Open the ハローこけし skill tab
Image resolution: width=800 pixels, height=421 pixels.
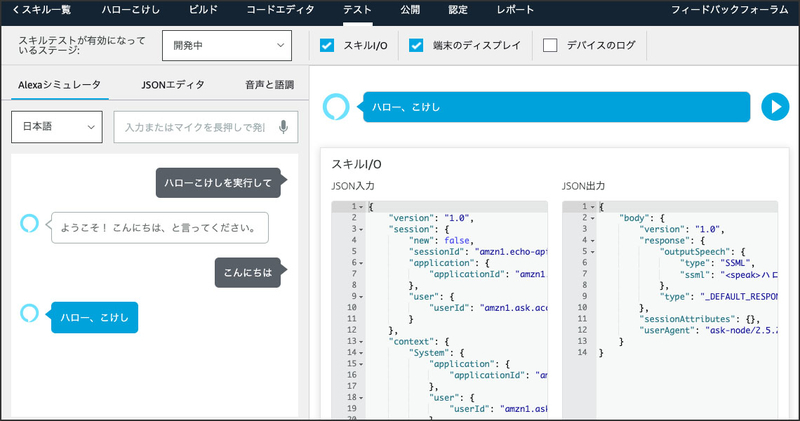[x=131, y=10]
